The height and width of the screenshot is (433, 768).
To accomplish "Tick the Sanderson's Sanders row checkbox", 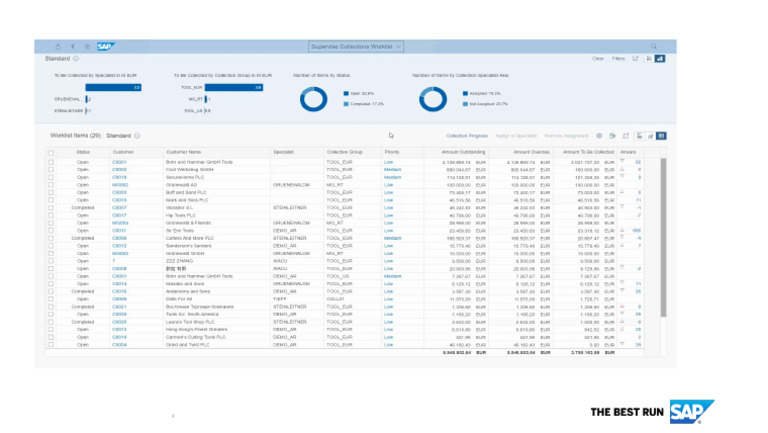I will tap(51, 246).
